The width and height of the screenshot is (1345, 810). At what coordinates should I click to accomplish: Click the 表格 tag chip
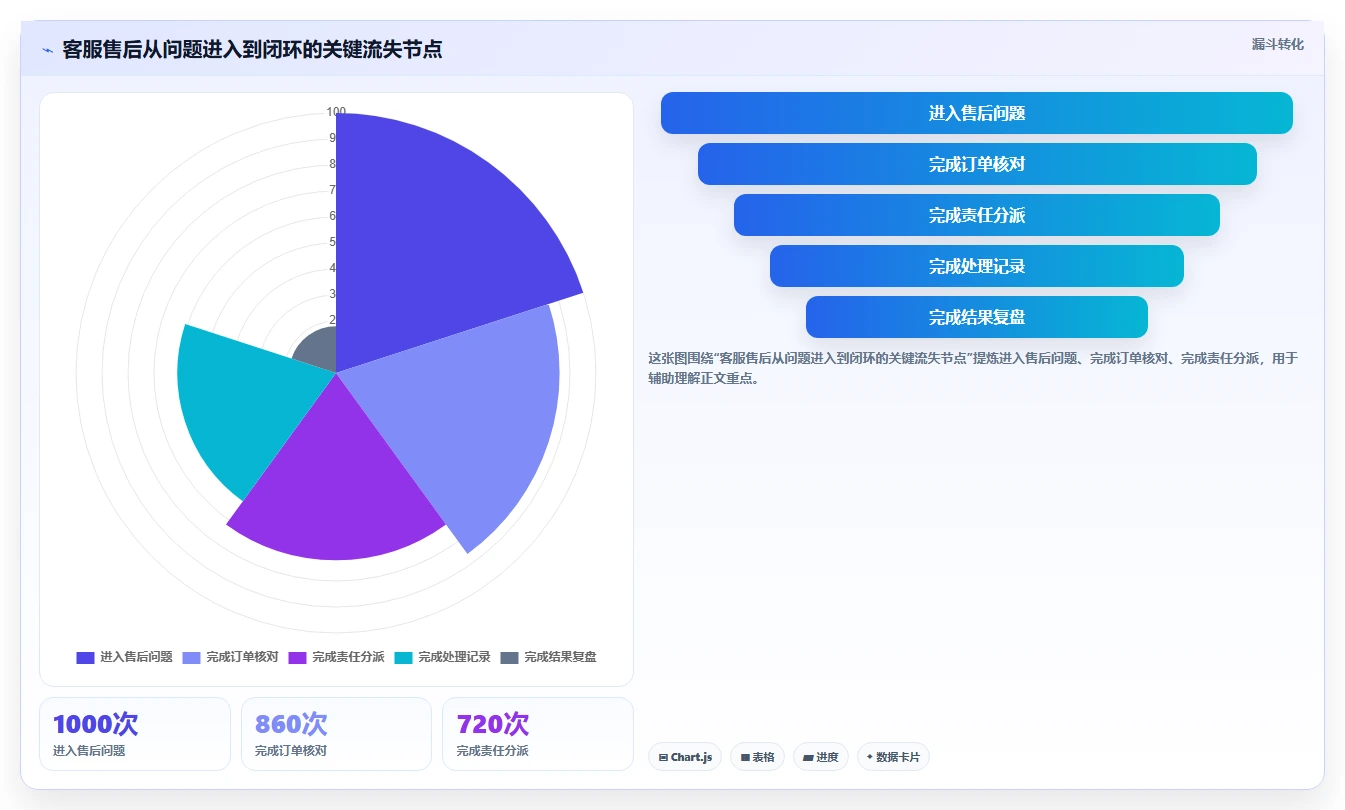pyautogui.click(x=757, y=757)
